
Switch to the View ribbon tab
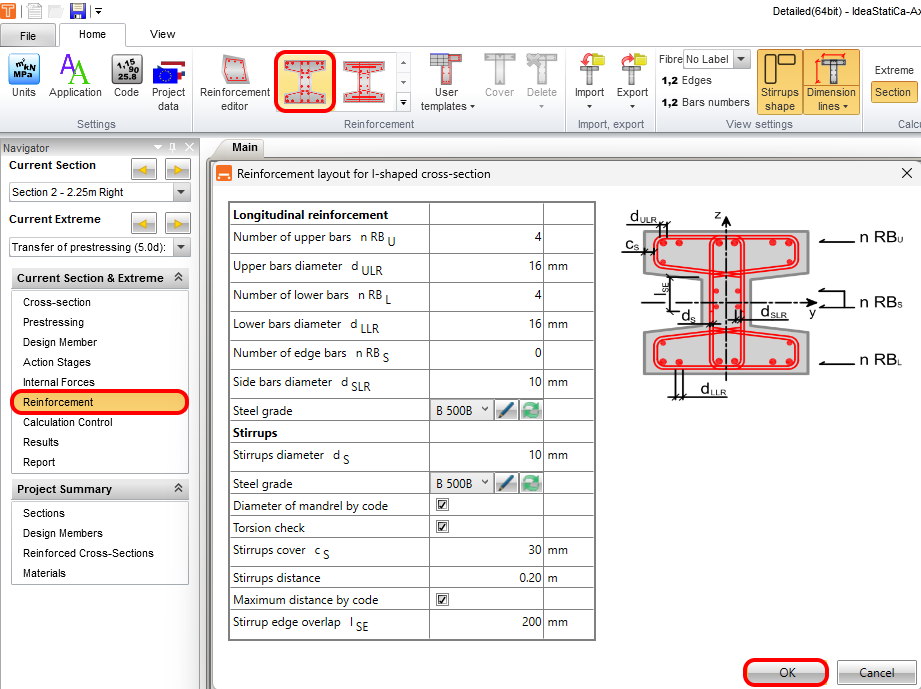tap(162, 34)
